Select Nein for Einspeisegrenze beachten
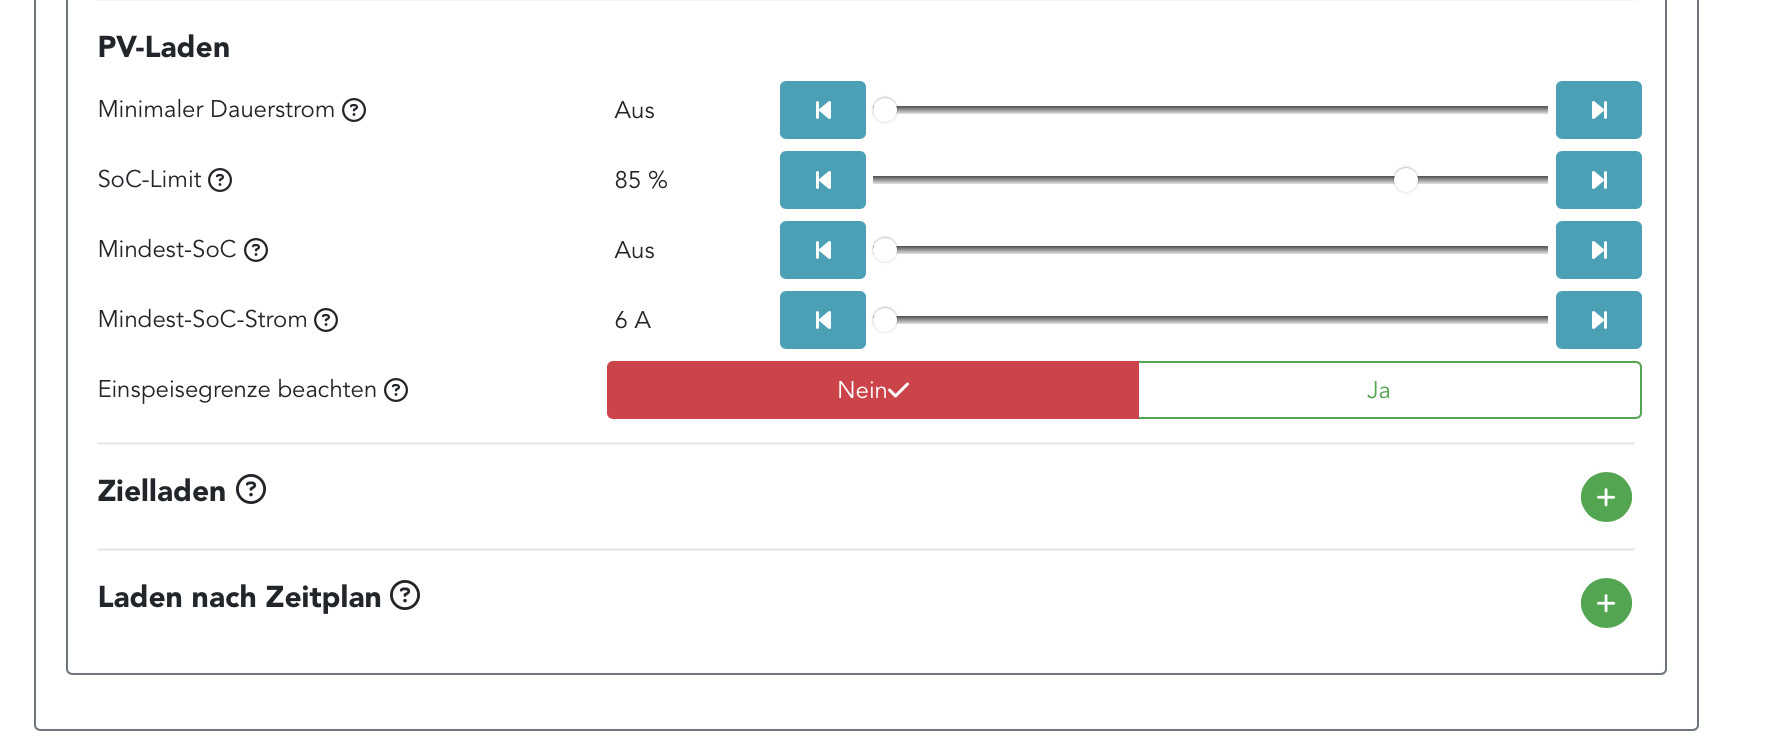1768x750 pixels. [872, 390]
